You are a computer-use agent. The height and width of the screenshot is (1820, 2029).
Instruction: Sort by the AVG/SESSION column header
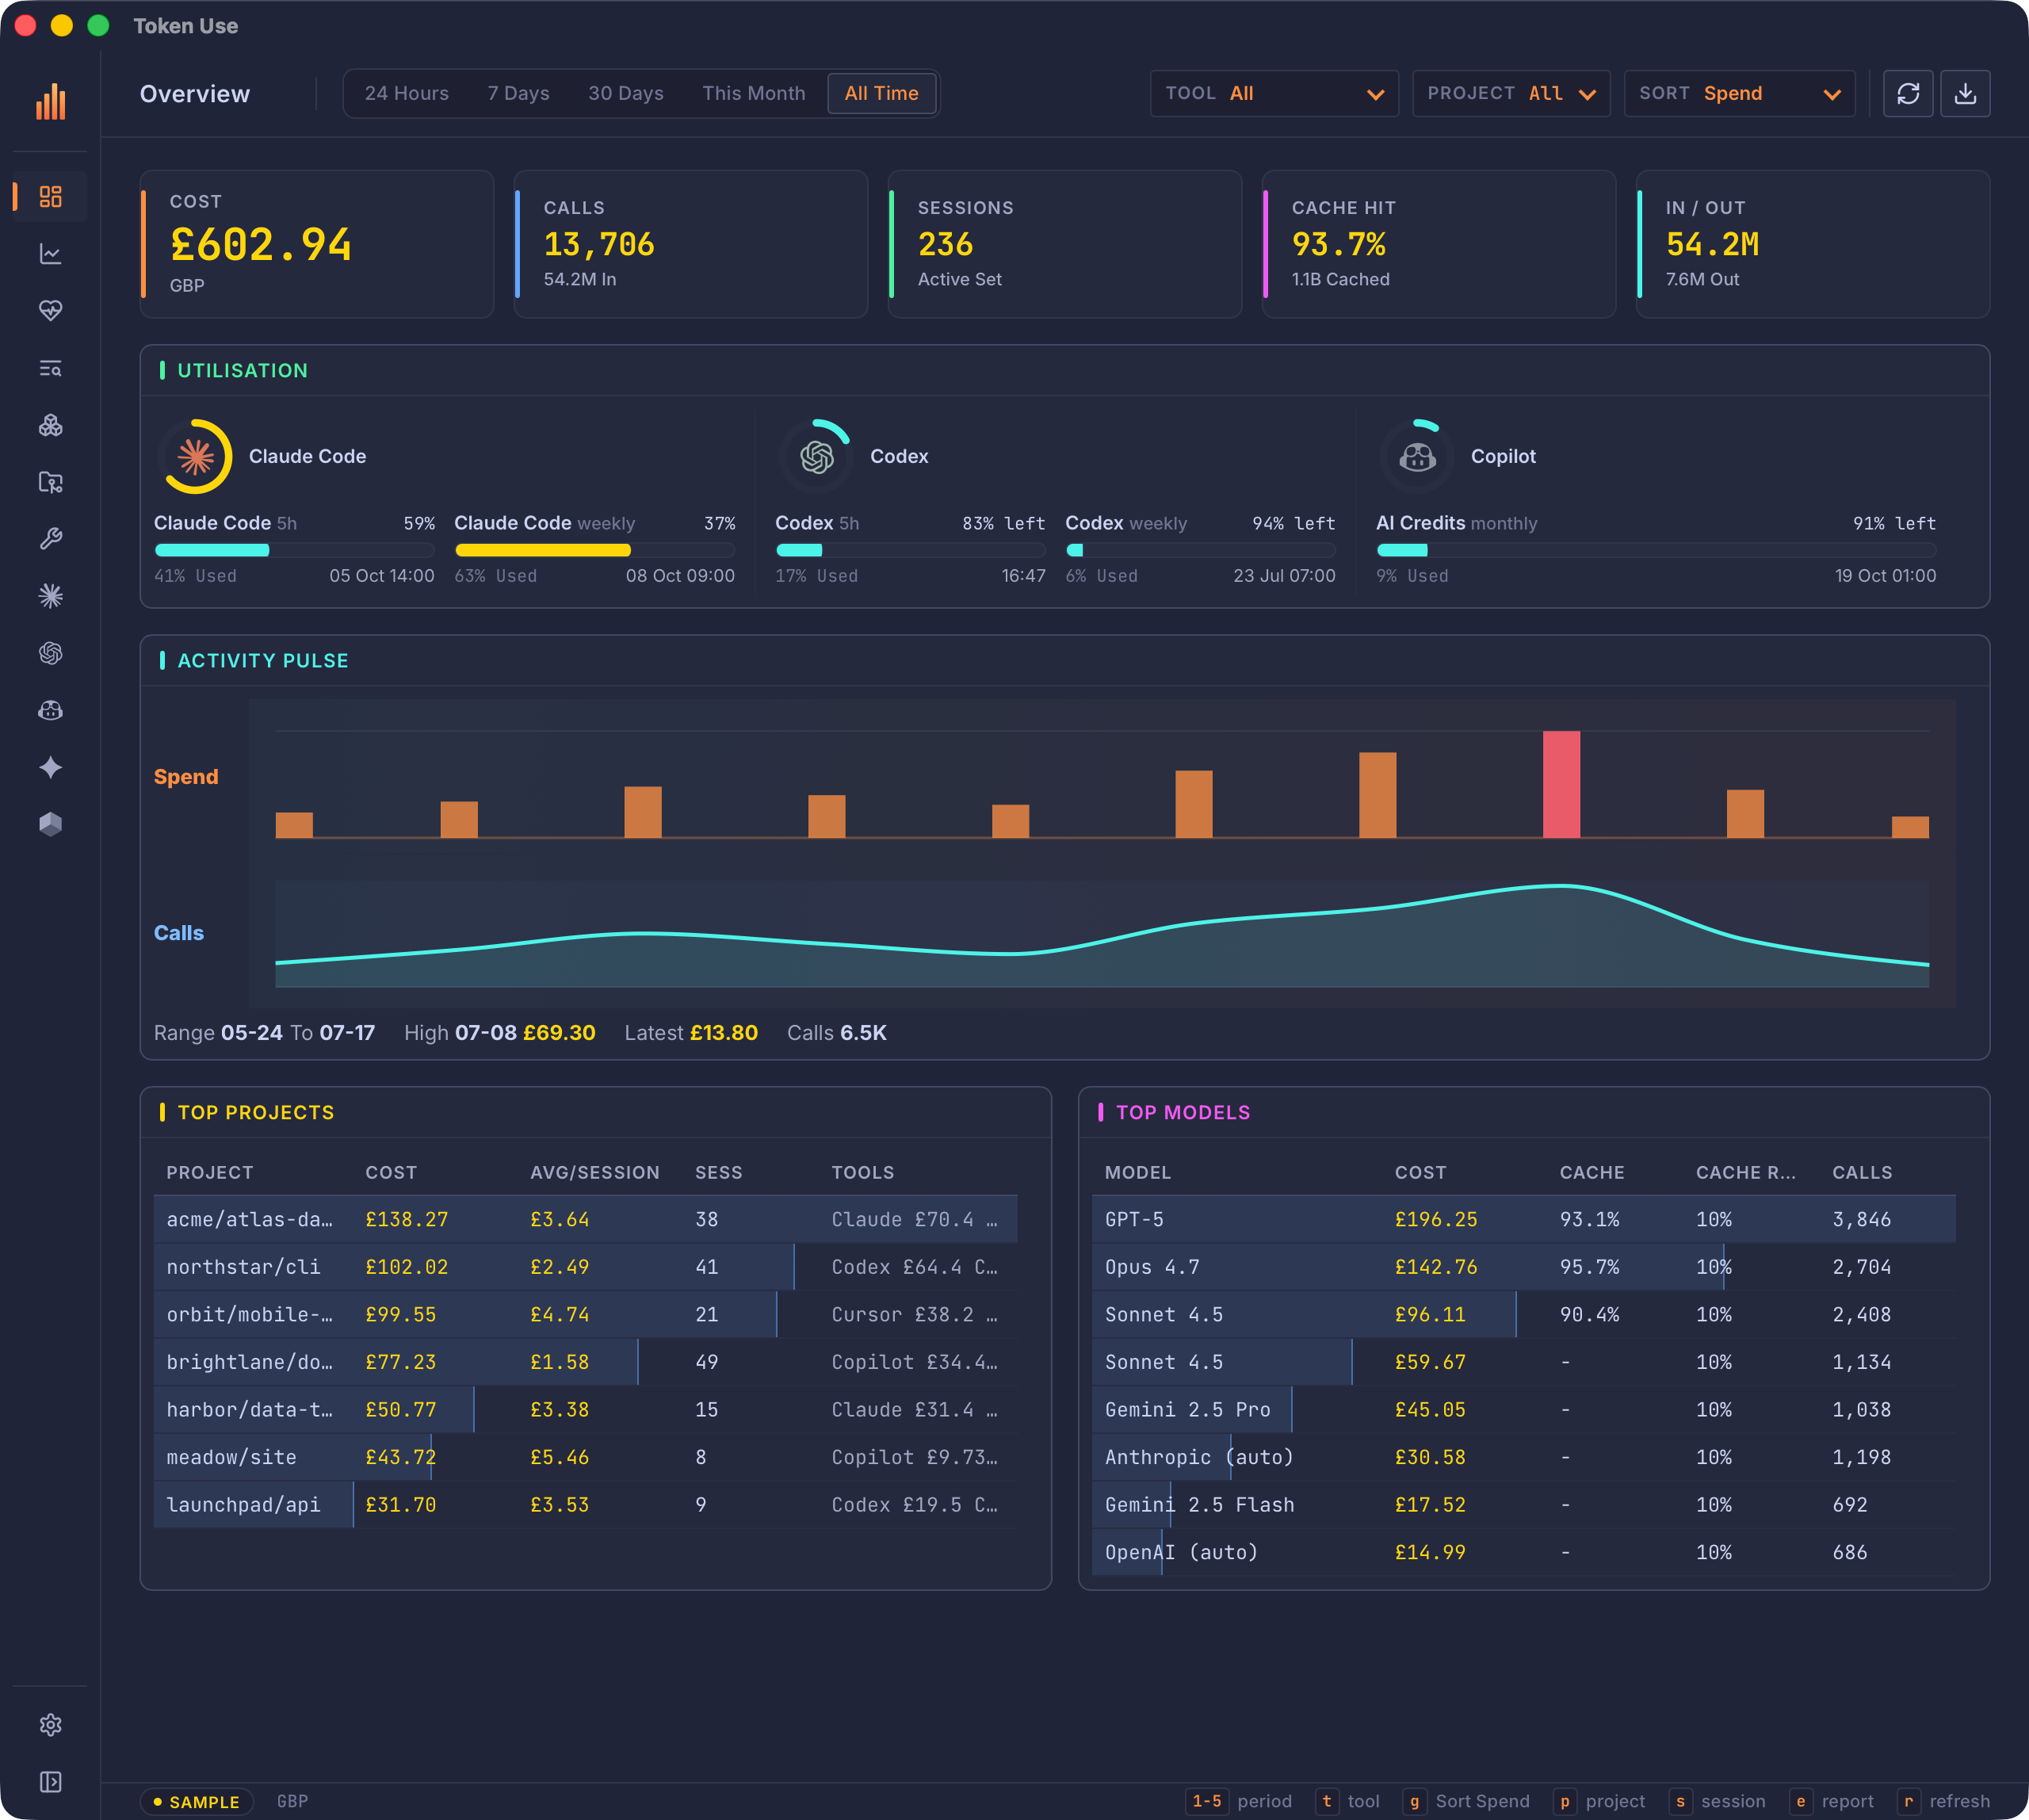[x=594, y=1172]
